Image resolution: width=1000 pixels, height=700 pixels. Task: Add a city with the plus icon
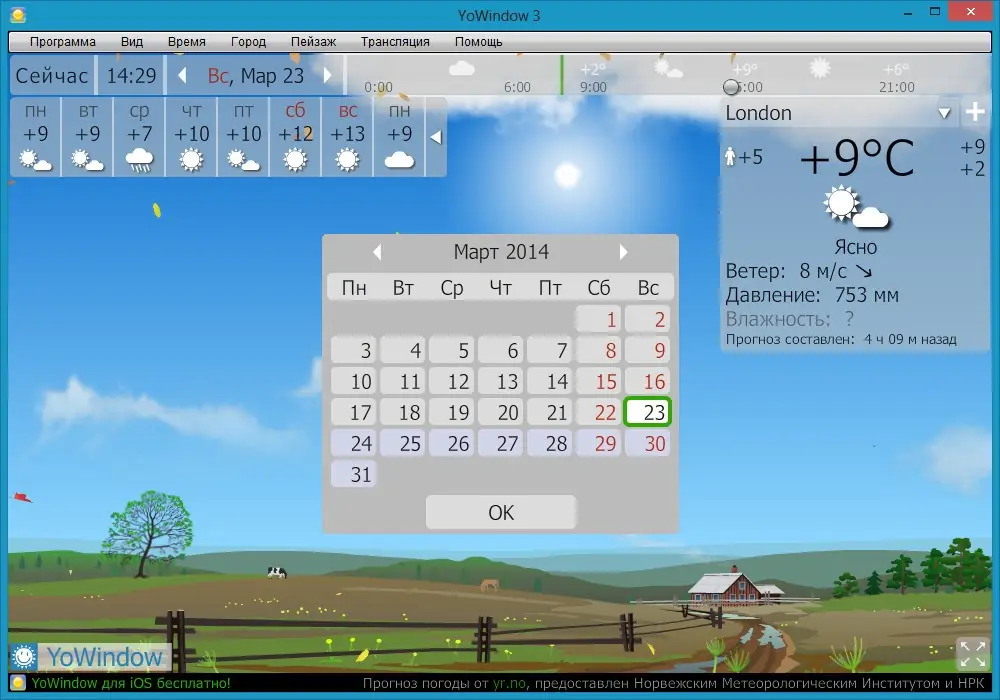point(974,112)
